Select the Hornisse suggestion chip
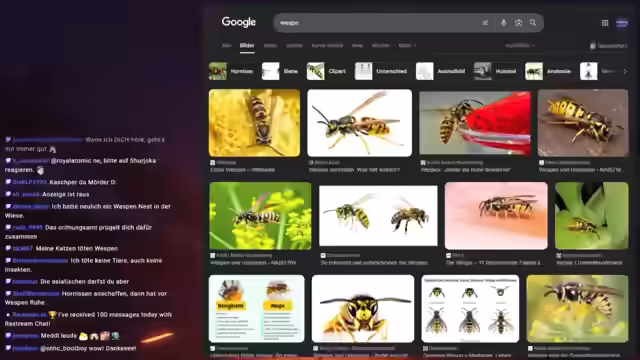 (232, 71)
